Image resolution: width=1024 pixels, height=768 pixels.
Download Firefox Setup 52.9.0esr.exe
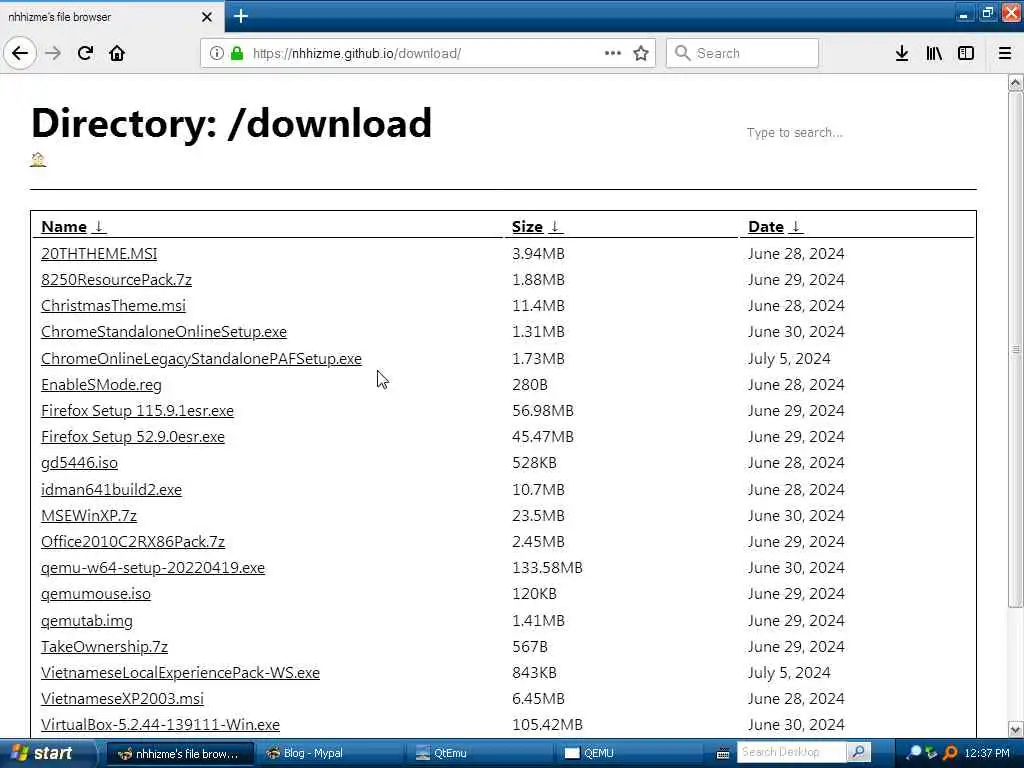click(133, 437)
